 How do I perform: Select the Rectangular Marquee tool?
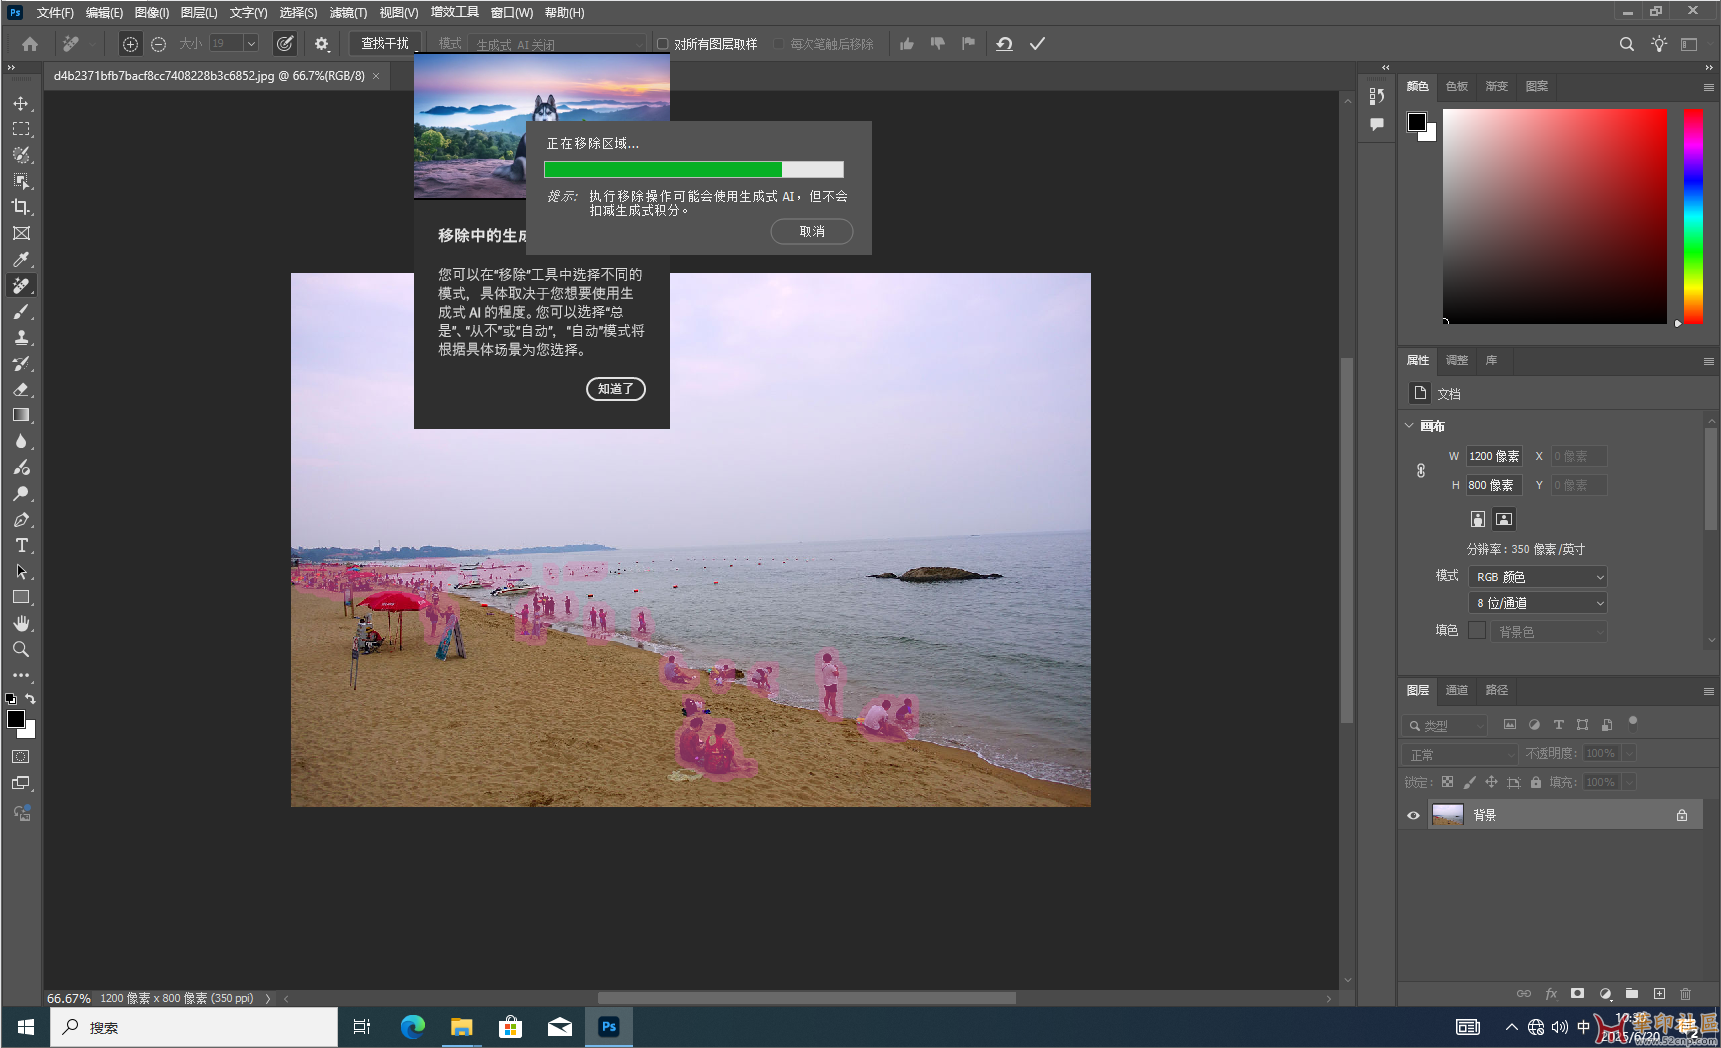click(21, 130)
